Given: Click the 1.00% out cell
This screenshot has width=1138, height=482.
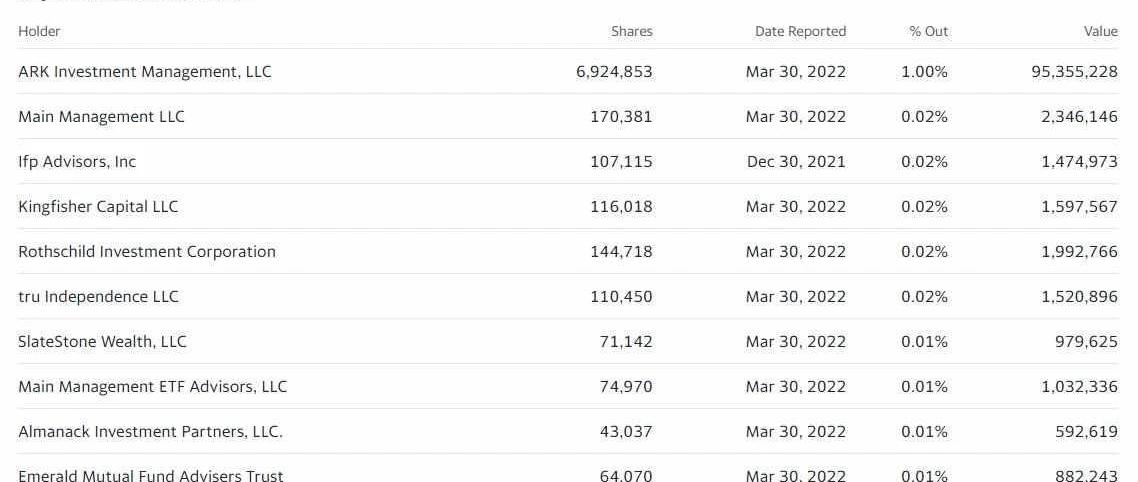Looking at the screenshot, I should point(925,72).
